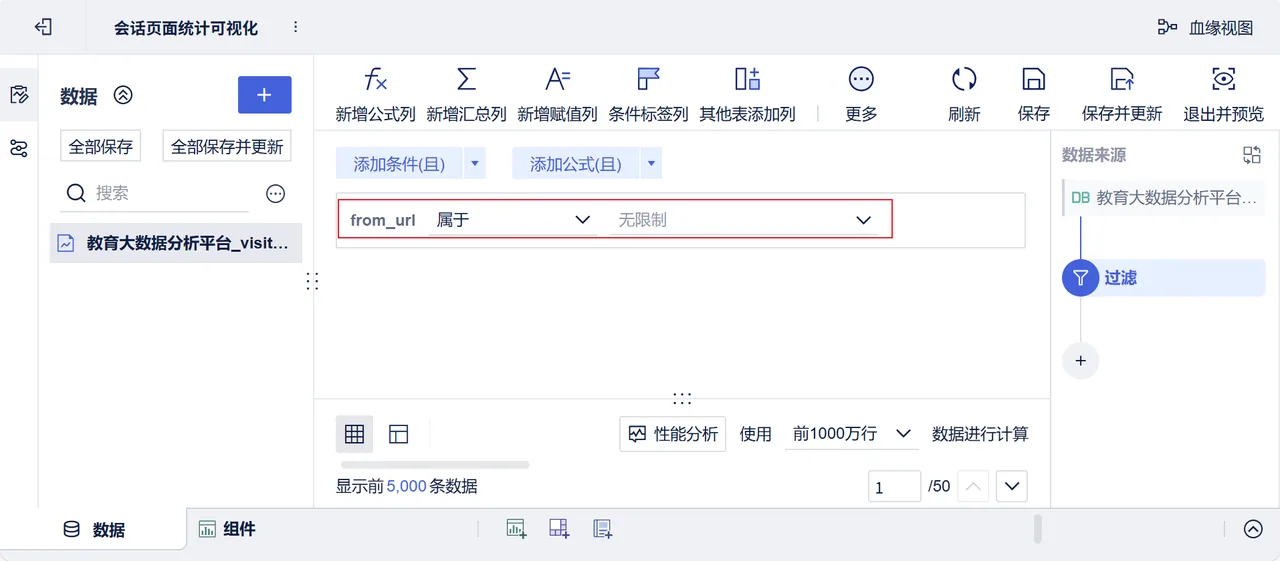
Task: Open the more options circle beside search
Action: click(276, 194)
